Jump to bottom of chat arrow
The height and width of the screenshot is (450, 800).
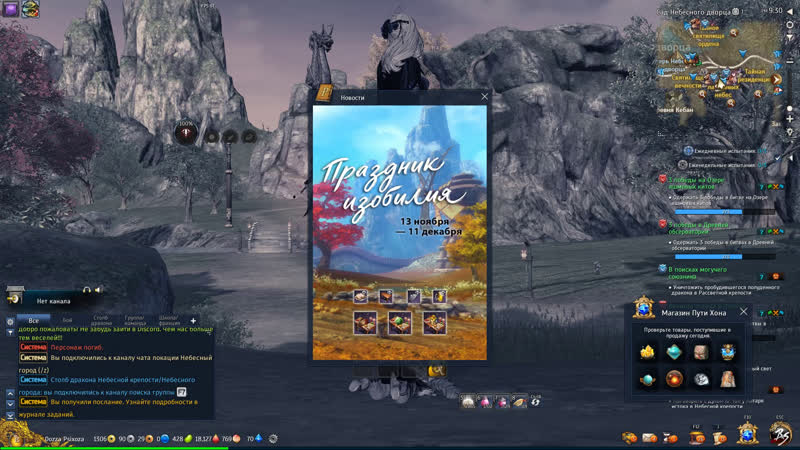[10, 416]
